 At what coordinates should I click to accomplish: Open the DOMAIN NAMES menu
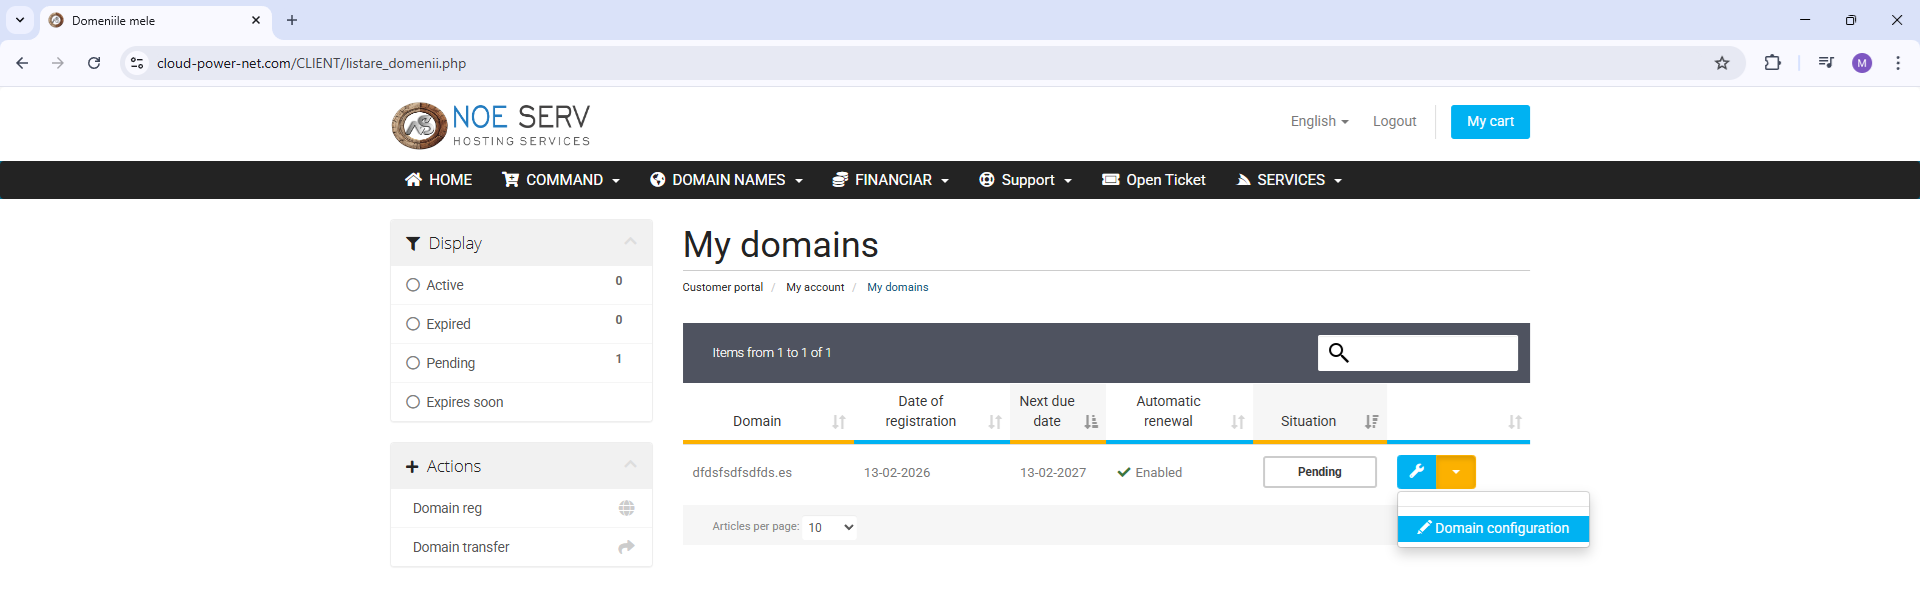pos(727,180)
